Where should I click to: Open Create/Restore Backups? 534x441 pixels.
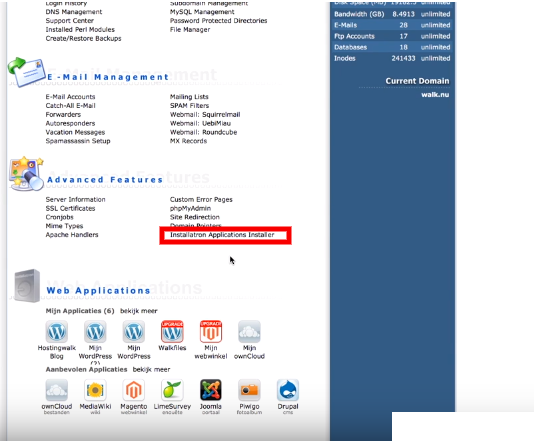[x=83, y=38]
